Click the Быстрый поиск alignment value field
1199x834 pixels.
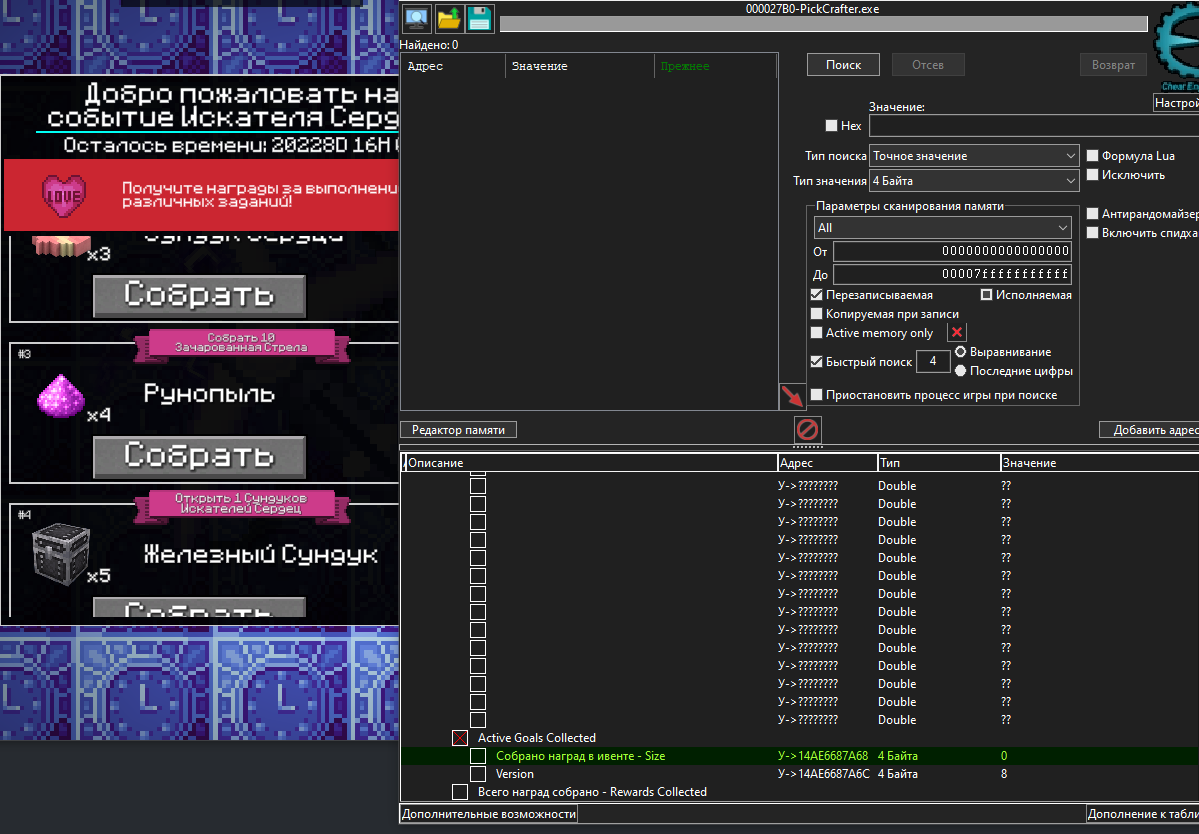click(933, 362)
